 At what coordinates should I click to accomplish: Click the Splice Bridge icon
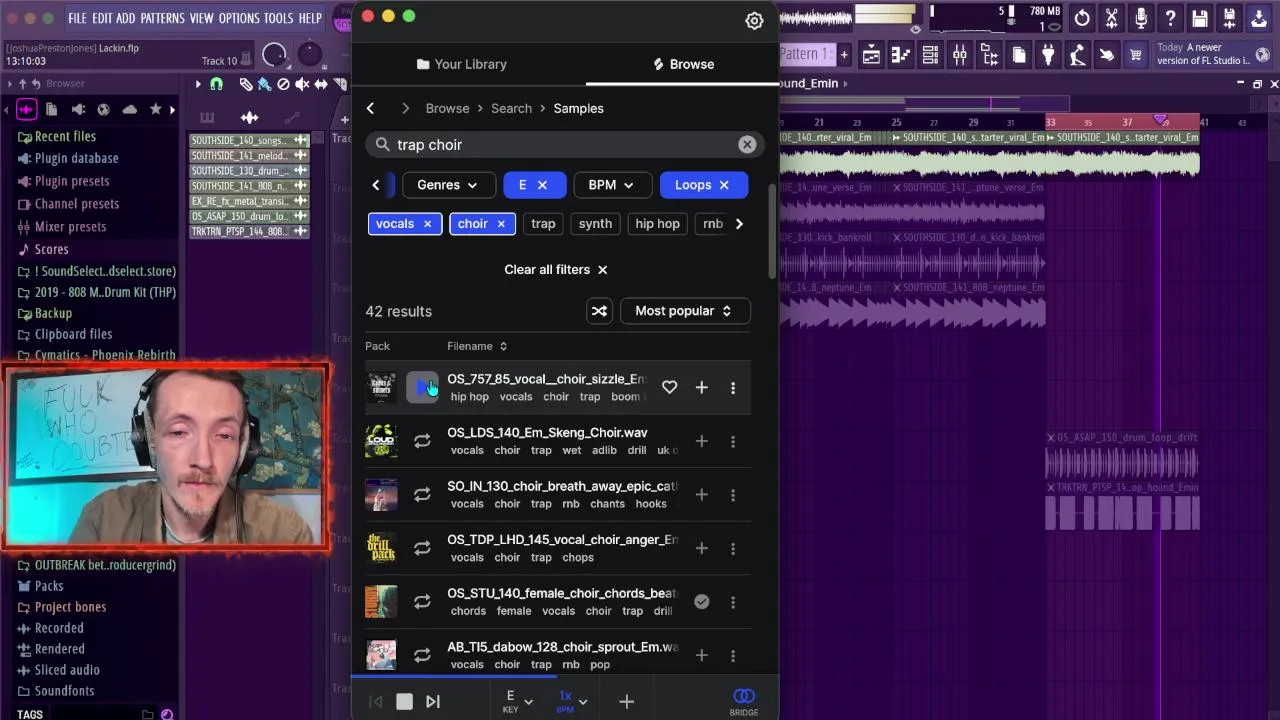tap(743, 701)
